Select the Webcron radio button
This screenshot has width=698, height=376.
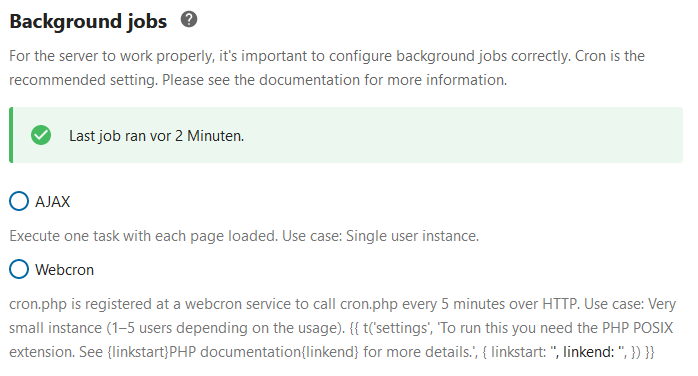pos(19,269)
